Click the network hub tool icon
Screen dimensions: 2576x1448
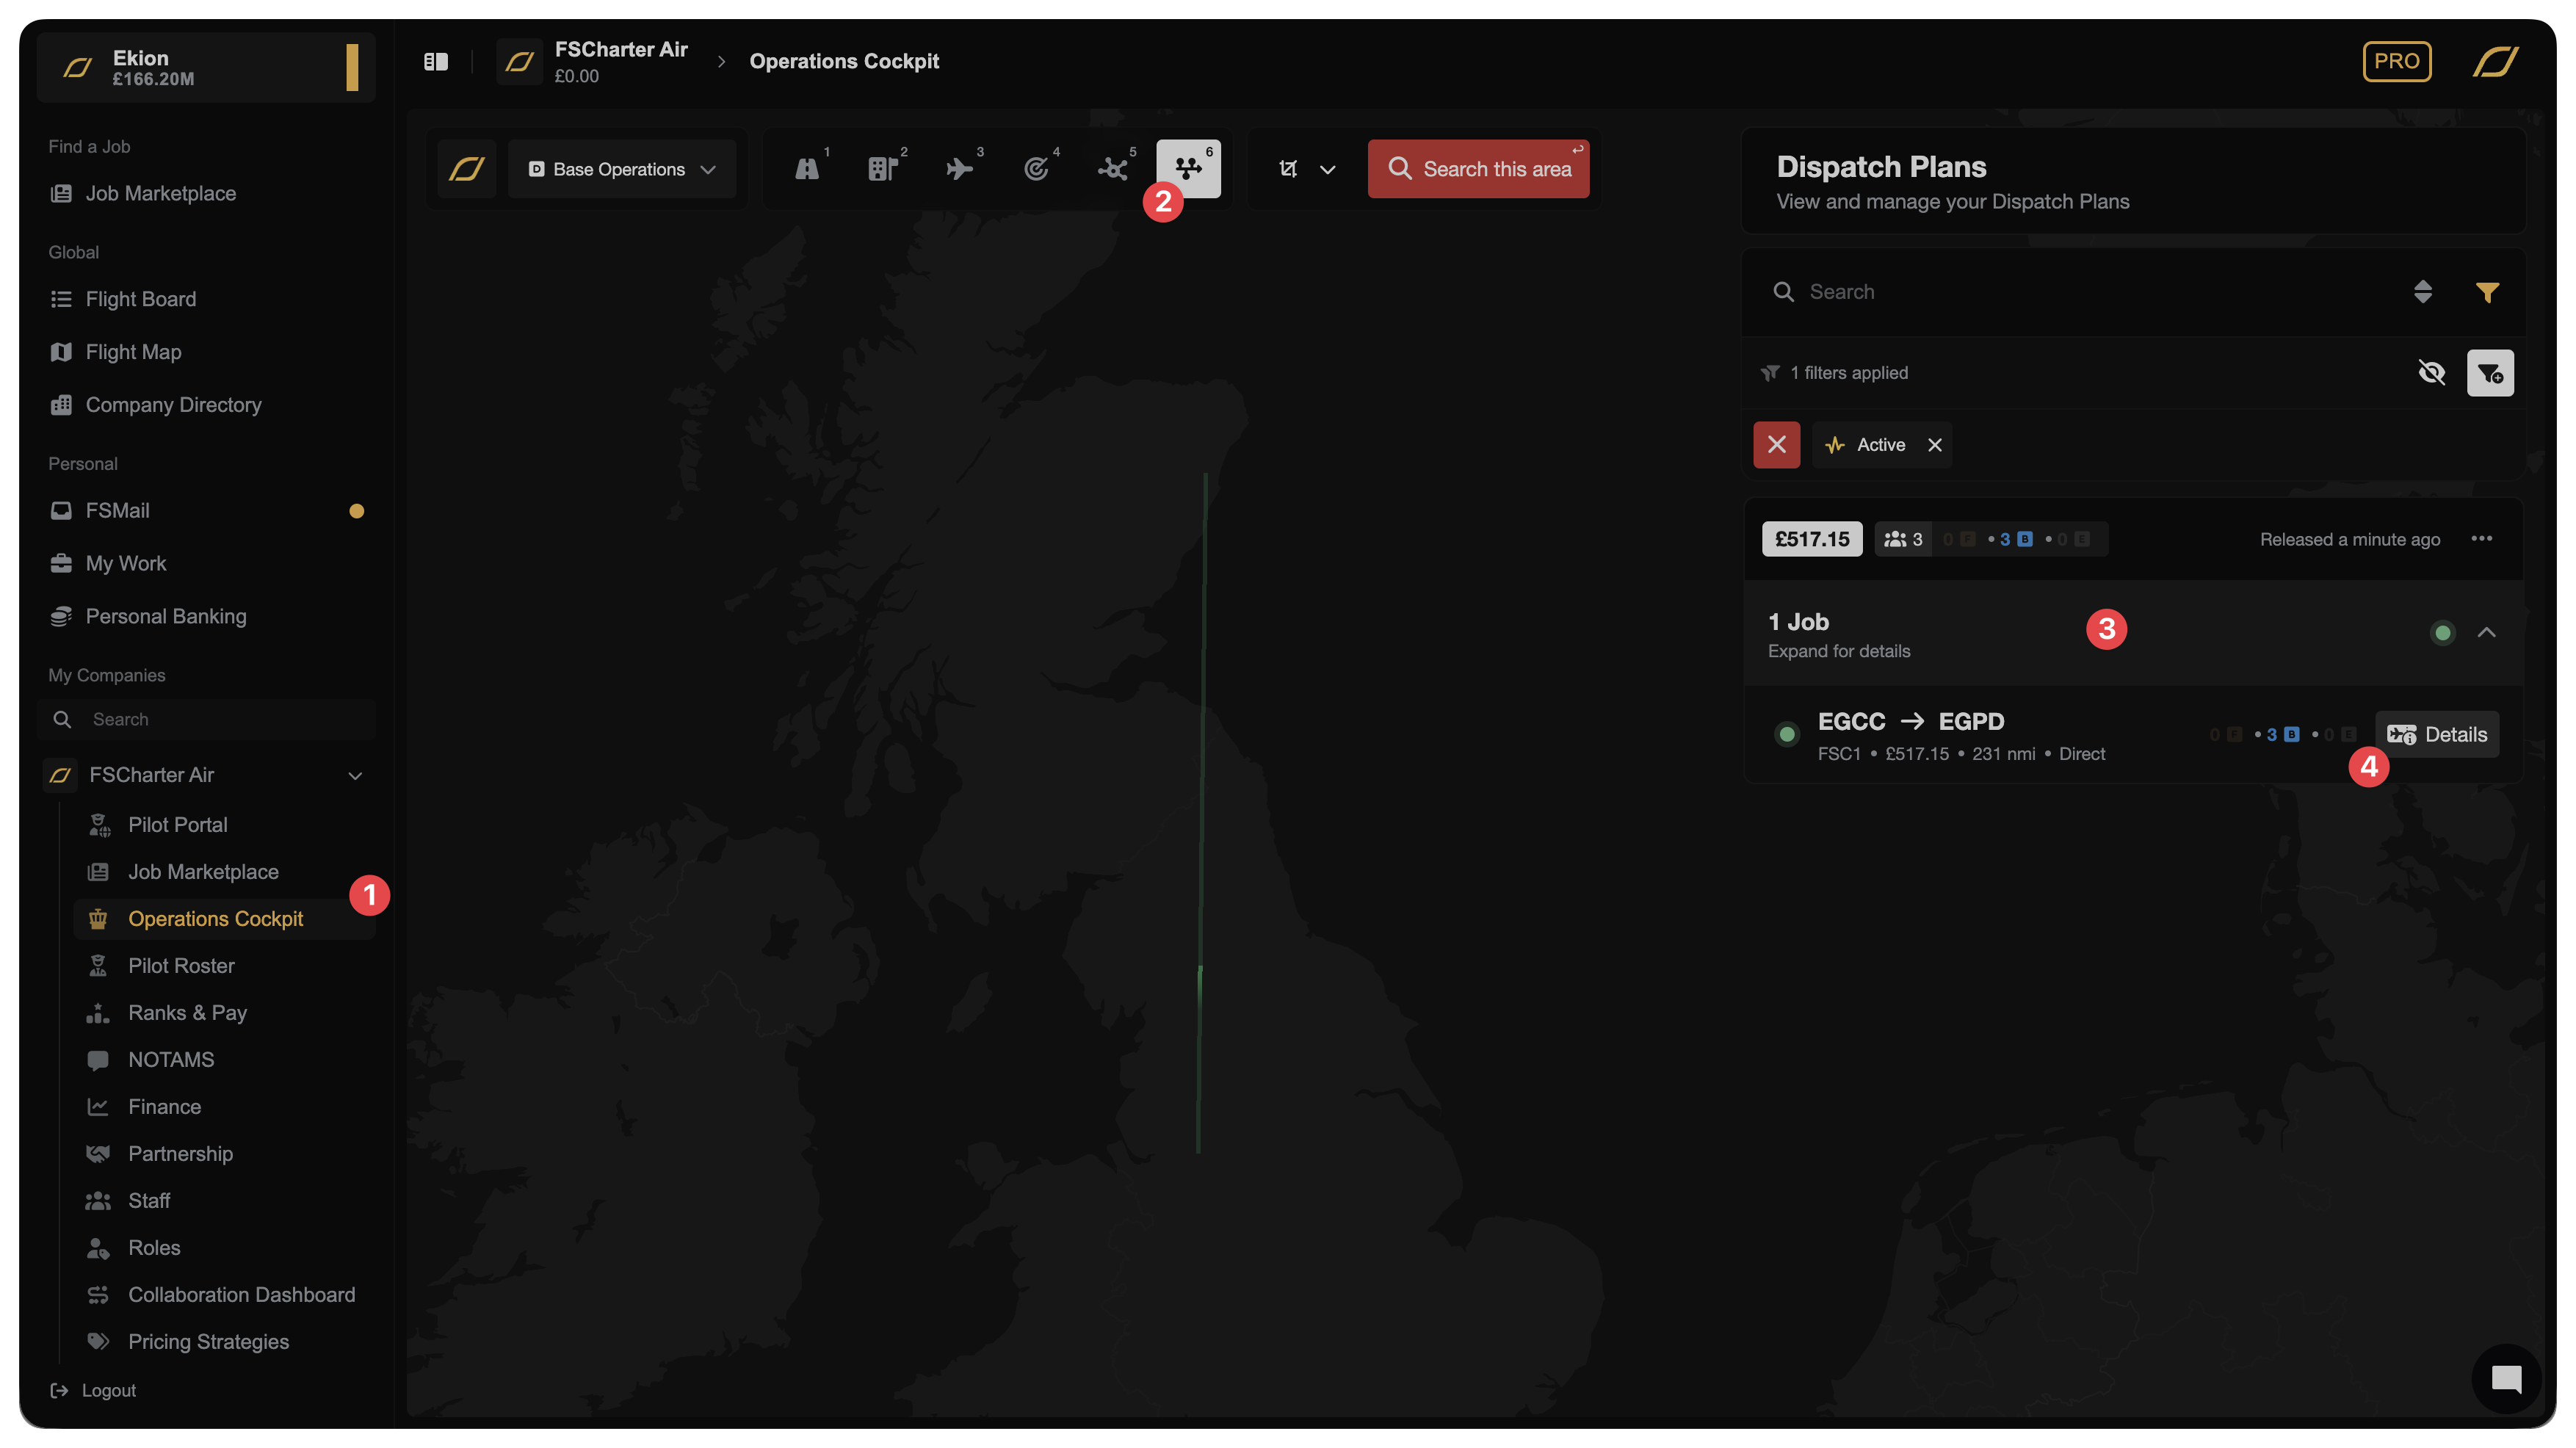[1112, 169]
